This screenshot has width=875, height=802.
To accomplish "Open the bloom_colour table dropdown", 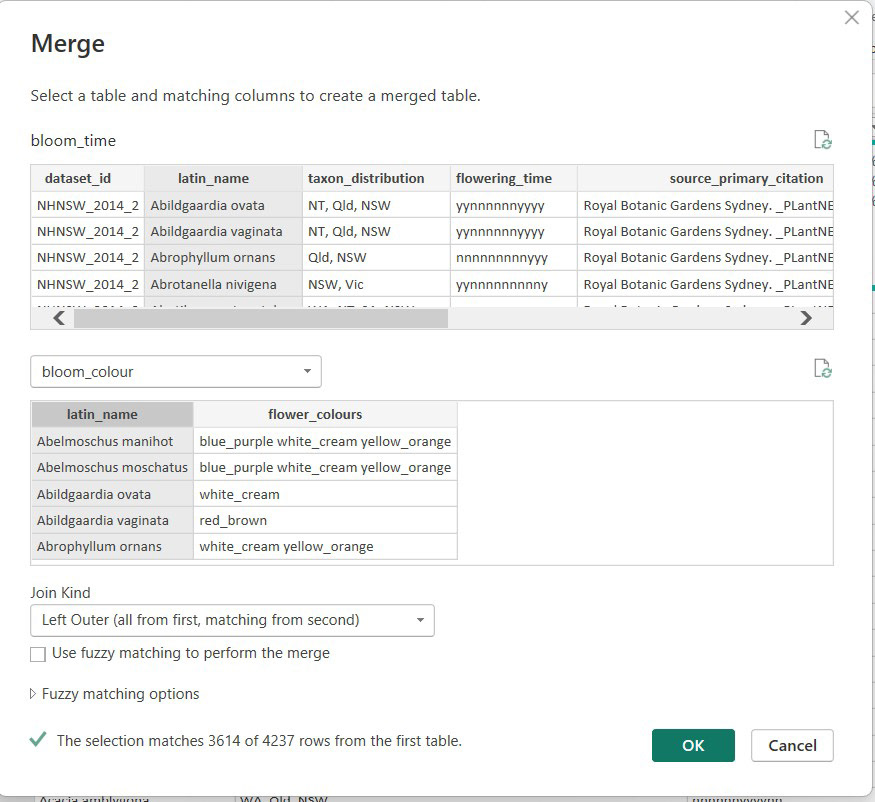I will point(176,372).
